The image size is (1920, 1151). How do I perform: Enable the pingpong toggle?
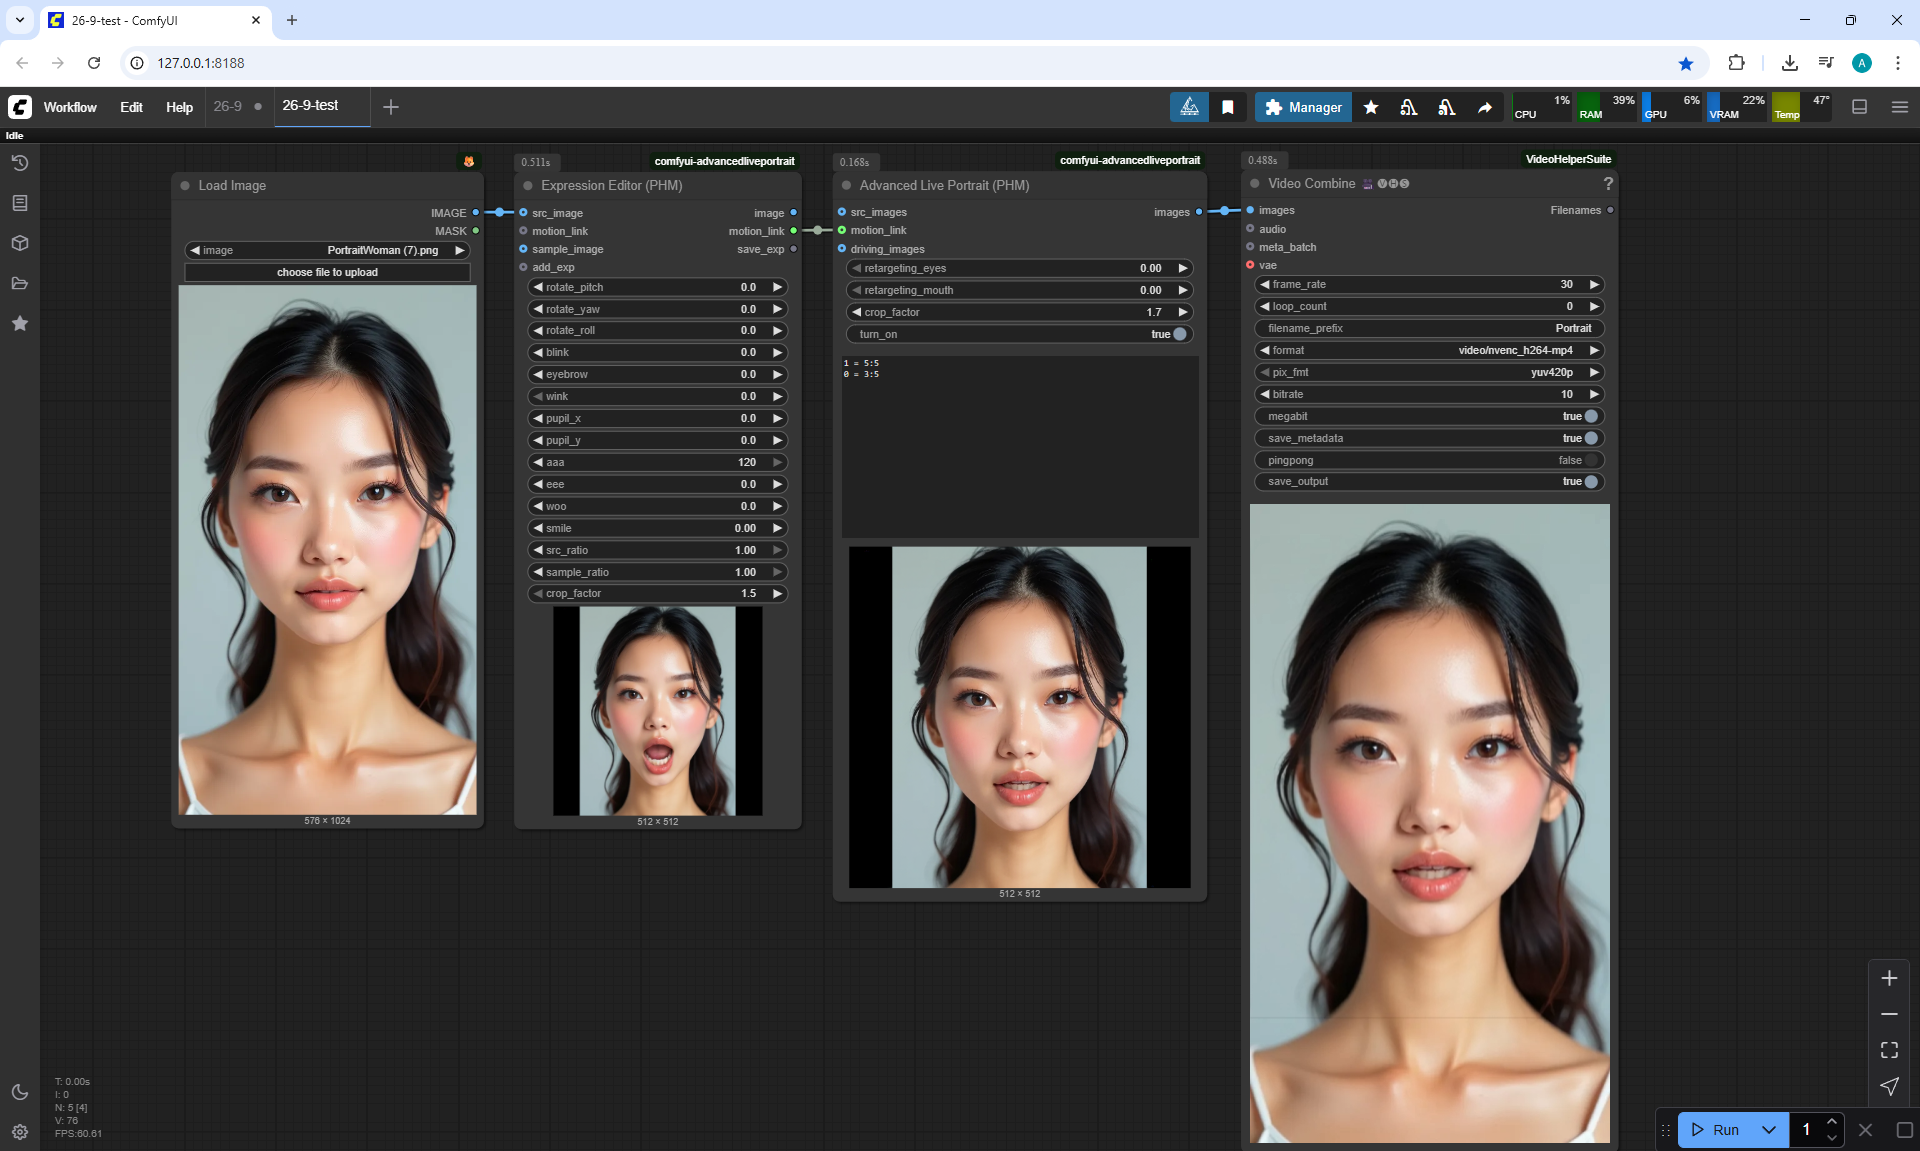[1590, 460]
